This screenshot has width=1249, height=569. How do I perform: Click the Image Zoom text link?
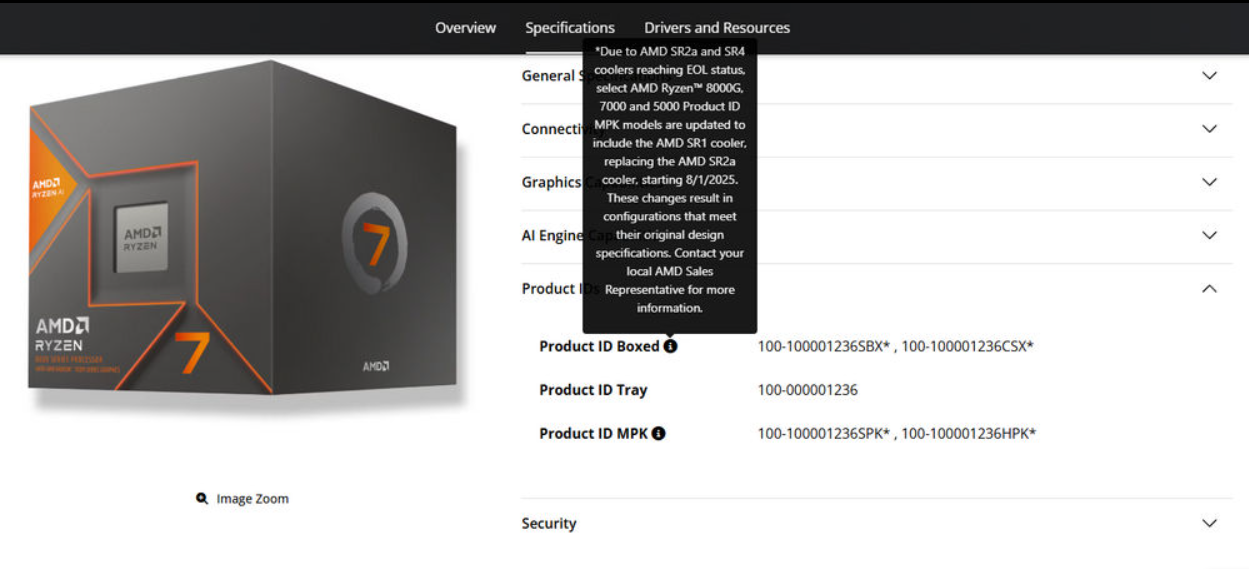click(252, 498)
